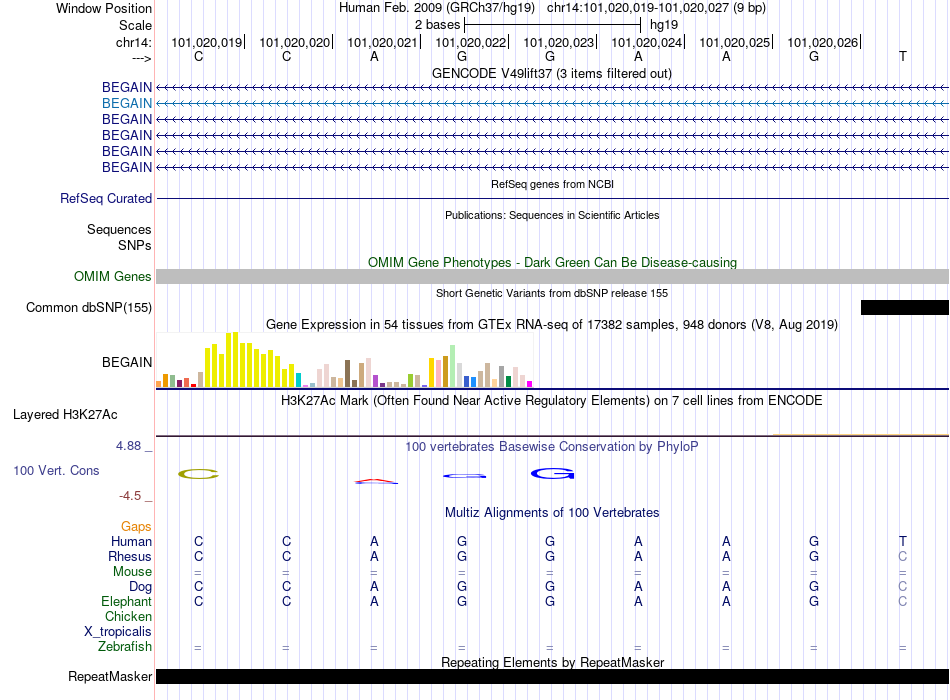This screenshot has width=950, height=700.
Task: Select the Zebrafish species row label
Action: [126, 647]
